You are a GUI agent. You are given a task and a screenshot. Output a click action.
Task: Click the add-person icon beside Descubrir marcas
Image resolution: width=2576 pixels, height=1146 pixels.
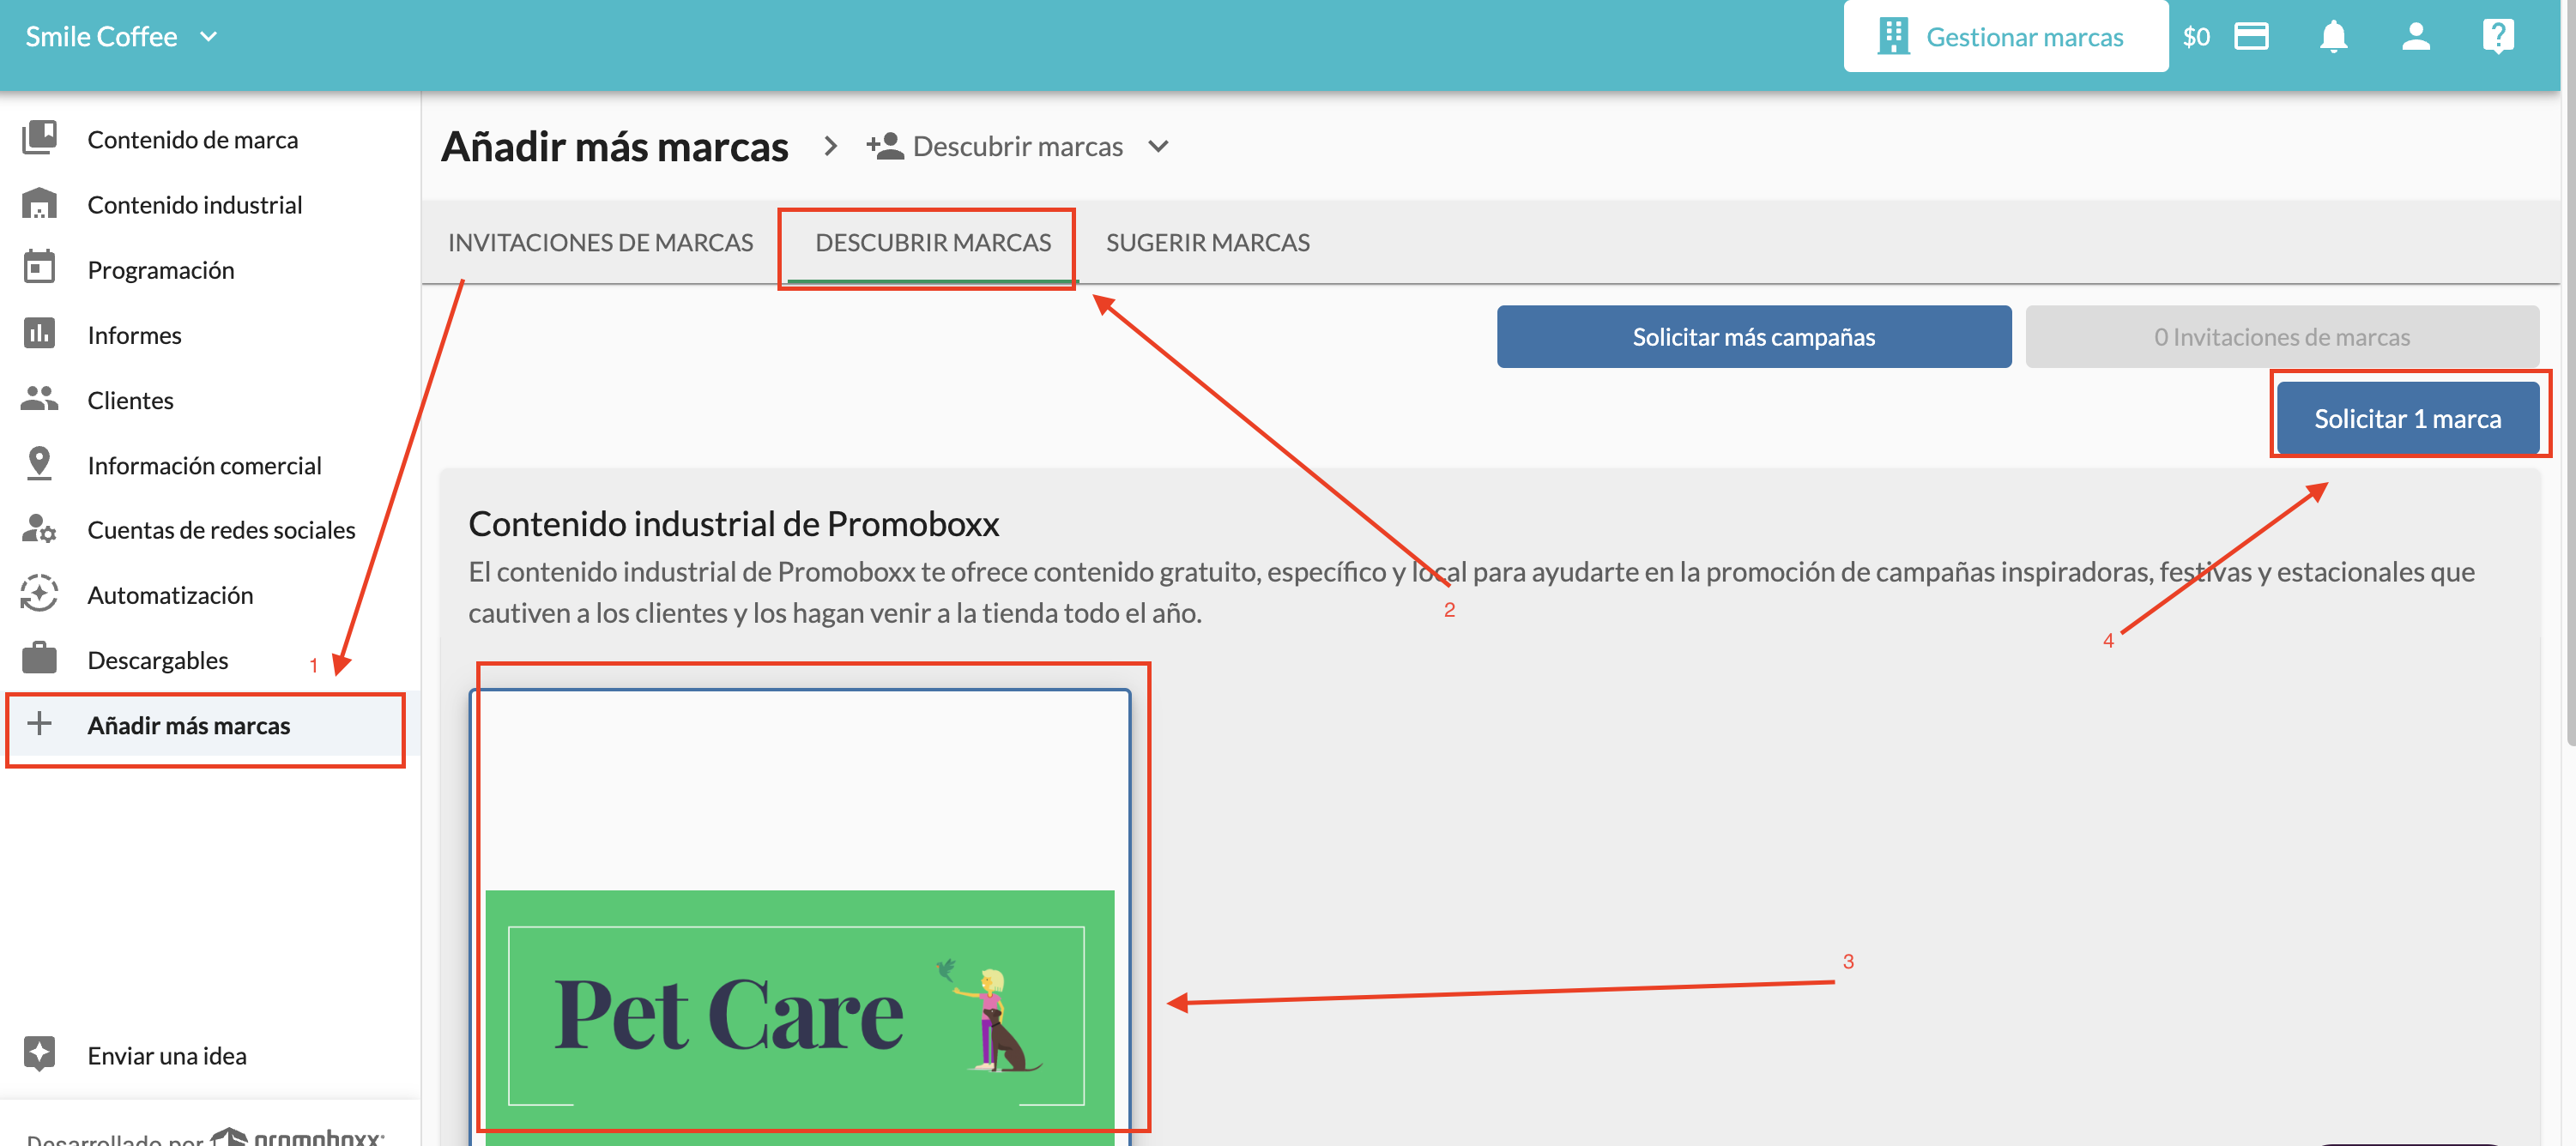point(885,146)
